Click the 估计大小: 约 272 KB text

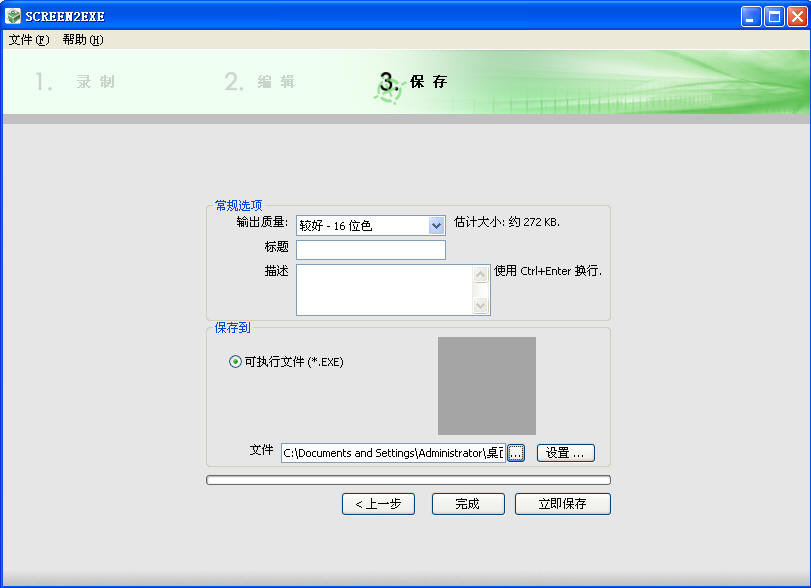[507, 222]
